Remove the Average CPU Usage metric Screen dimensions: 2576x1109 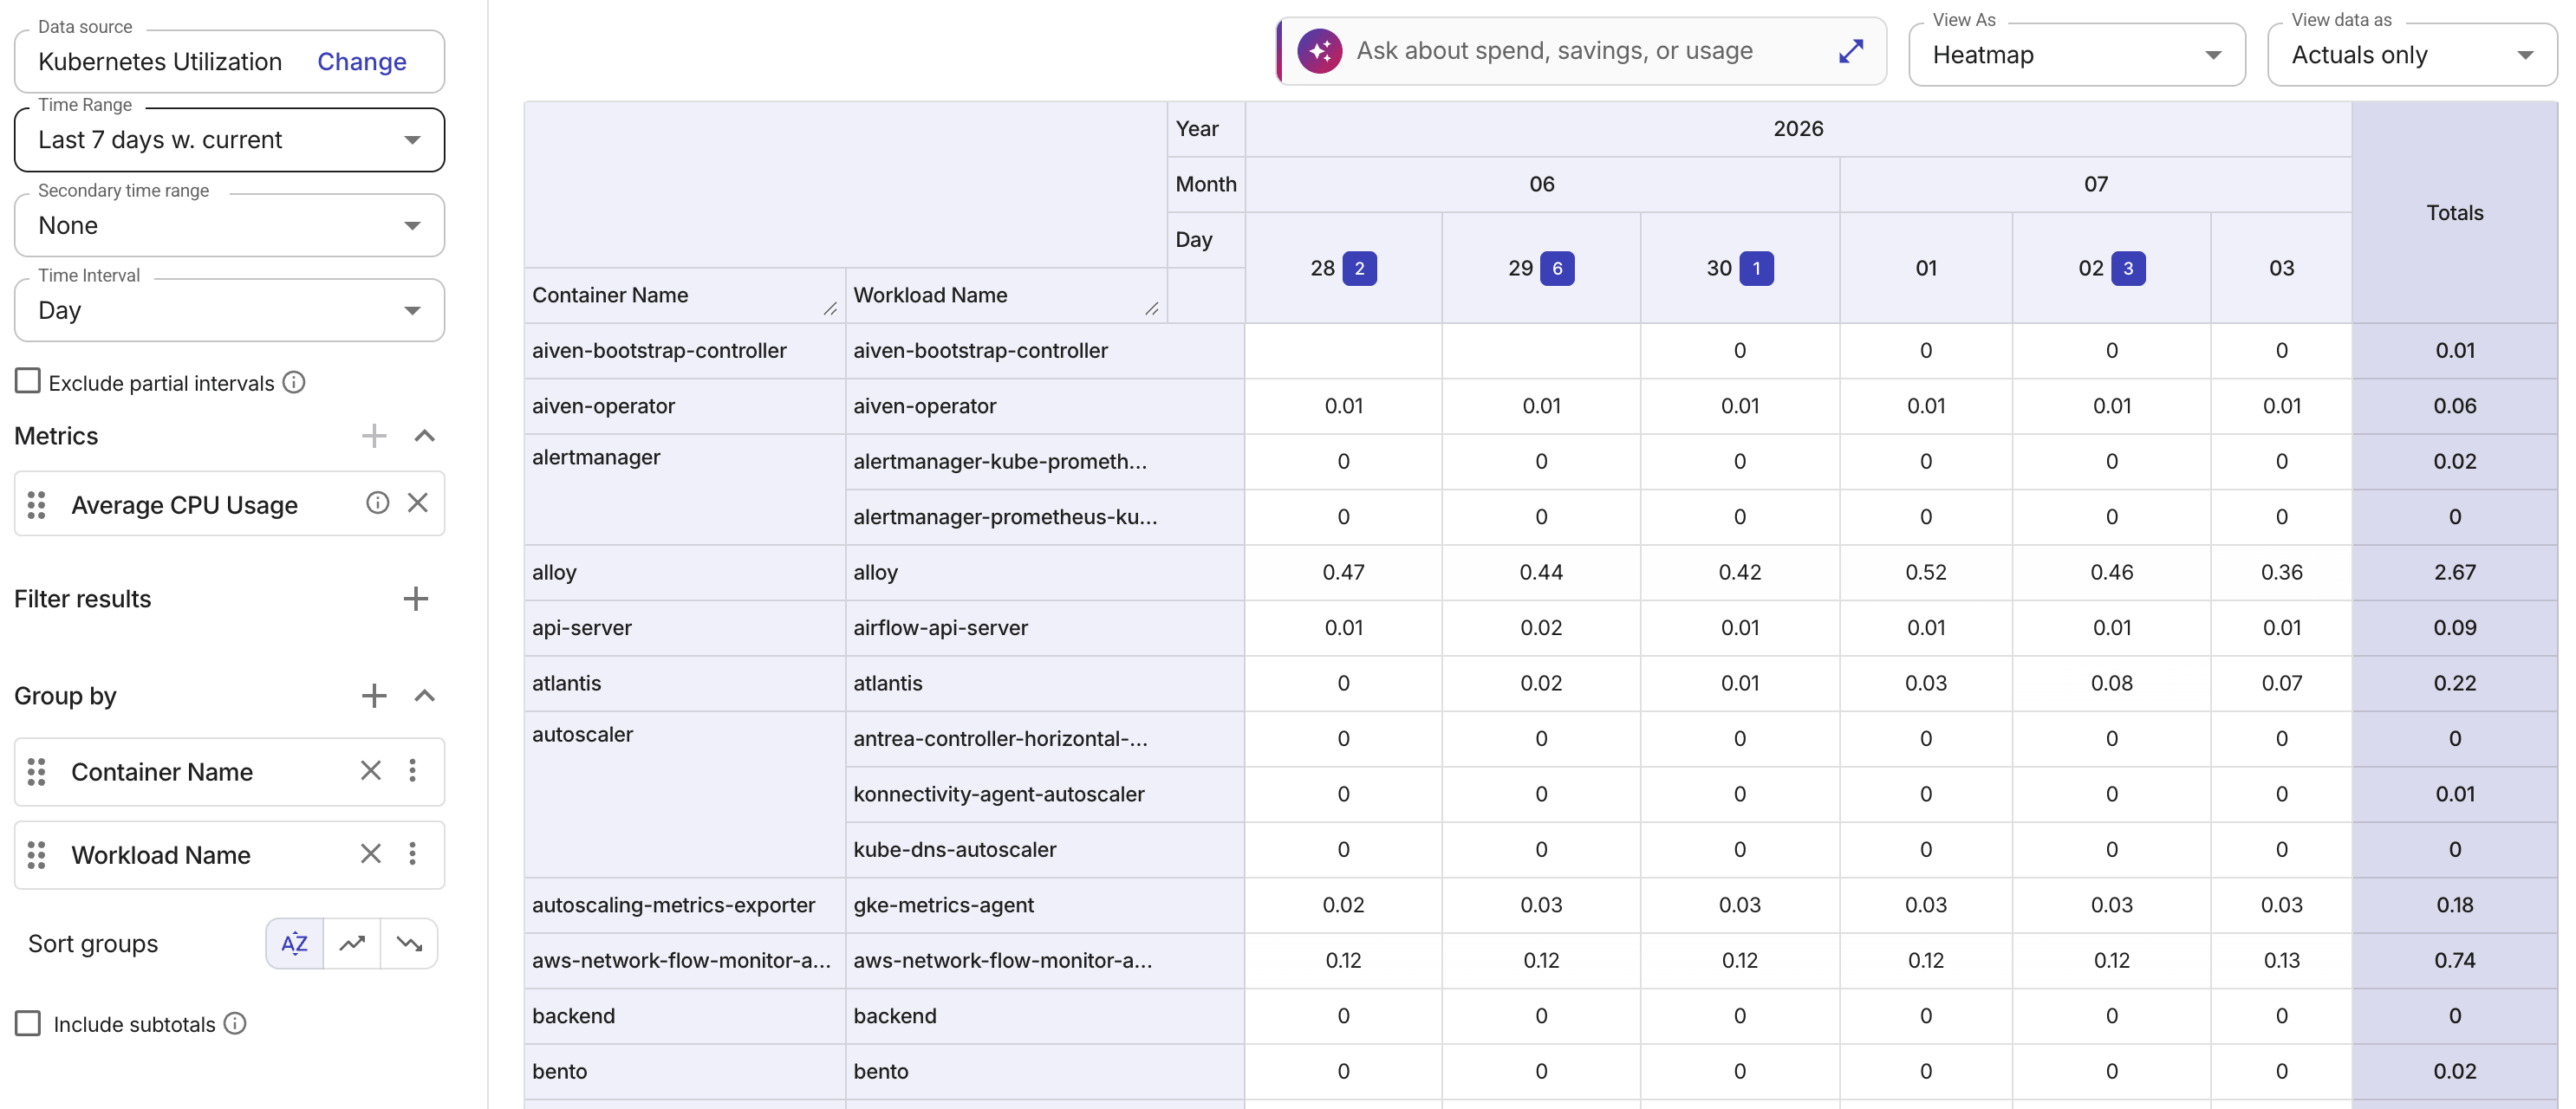[x=418, y=503]
